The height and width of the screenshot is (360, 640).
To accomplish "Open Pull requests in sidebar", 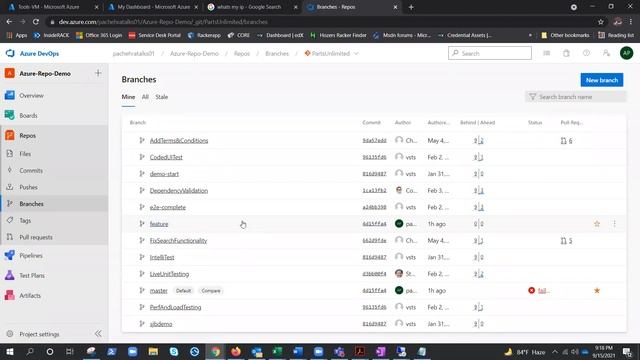I will [36, 237].
